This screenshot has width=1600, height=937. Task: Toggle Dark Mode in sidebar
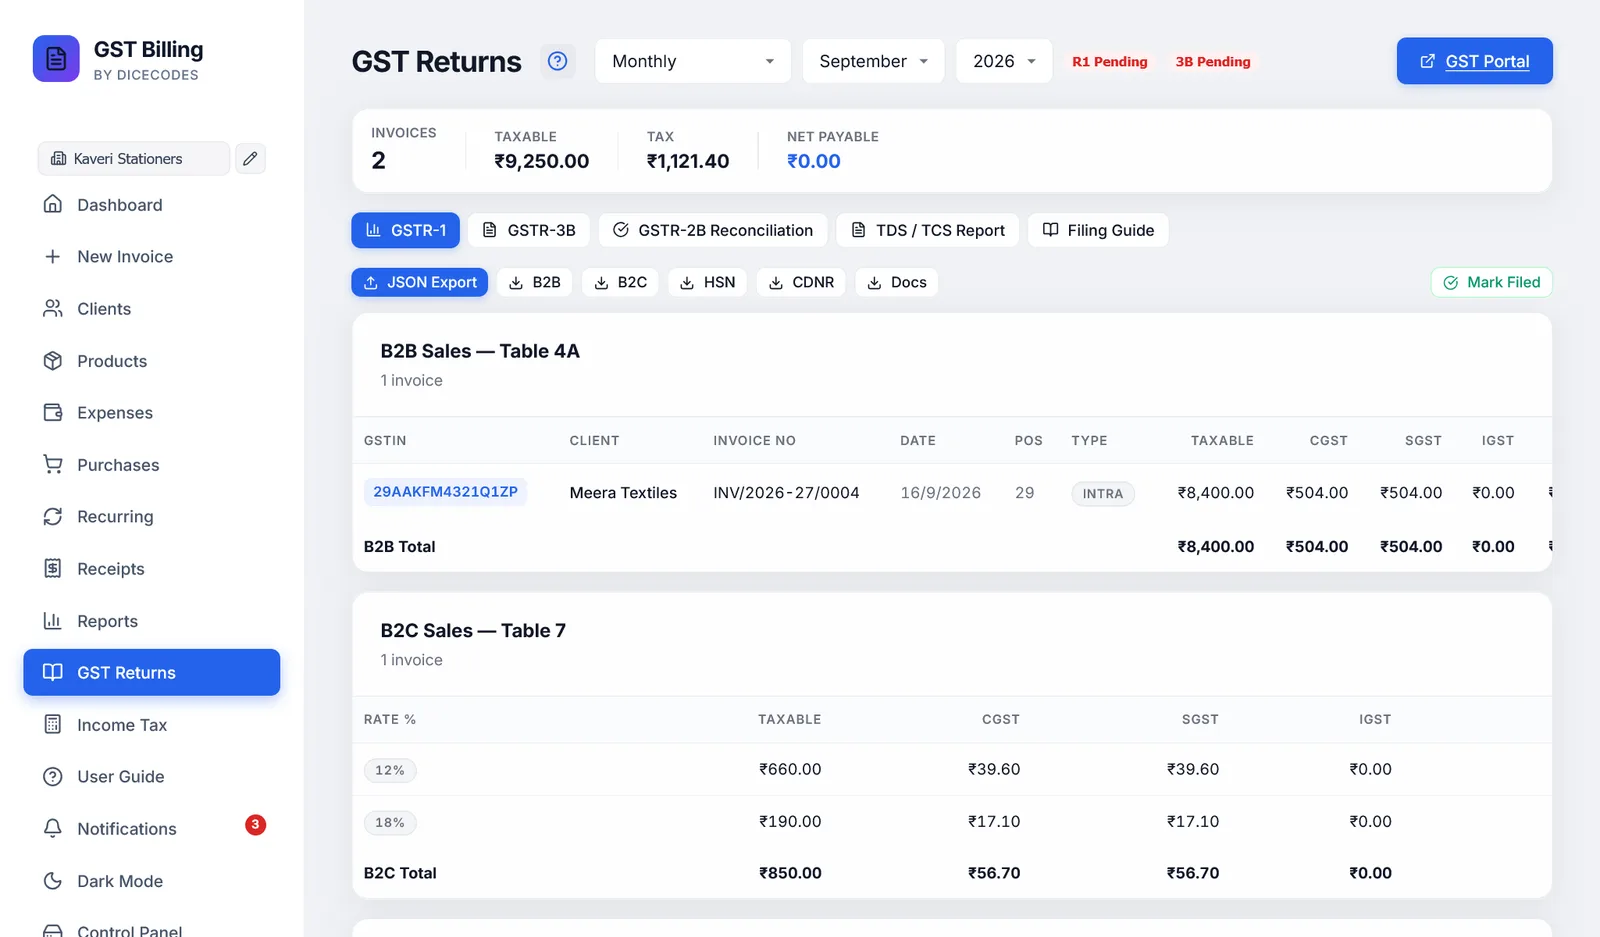pyautogui.click(x=152, y=880)
